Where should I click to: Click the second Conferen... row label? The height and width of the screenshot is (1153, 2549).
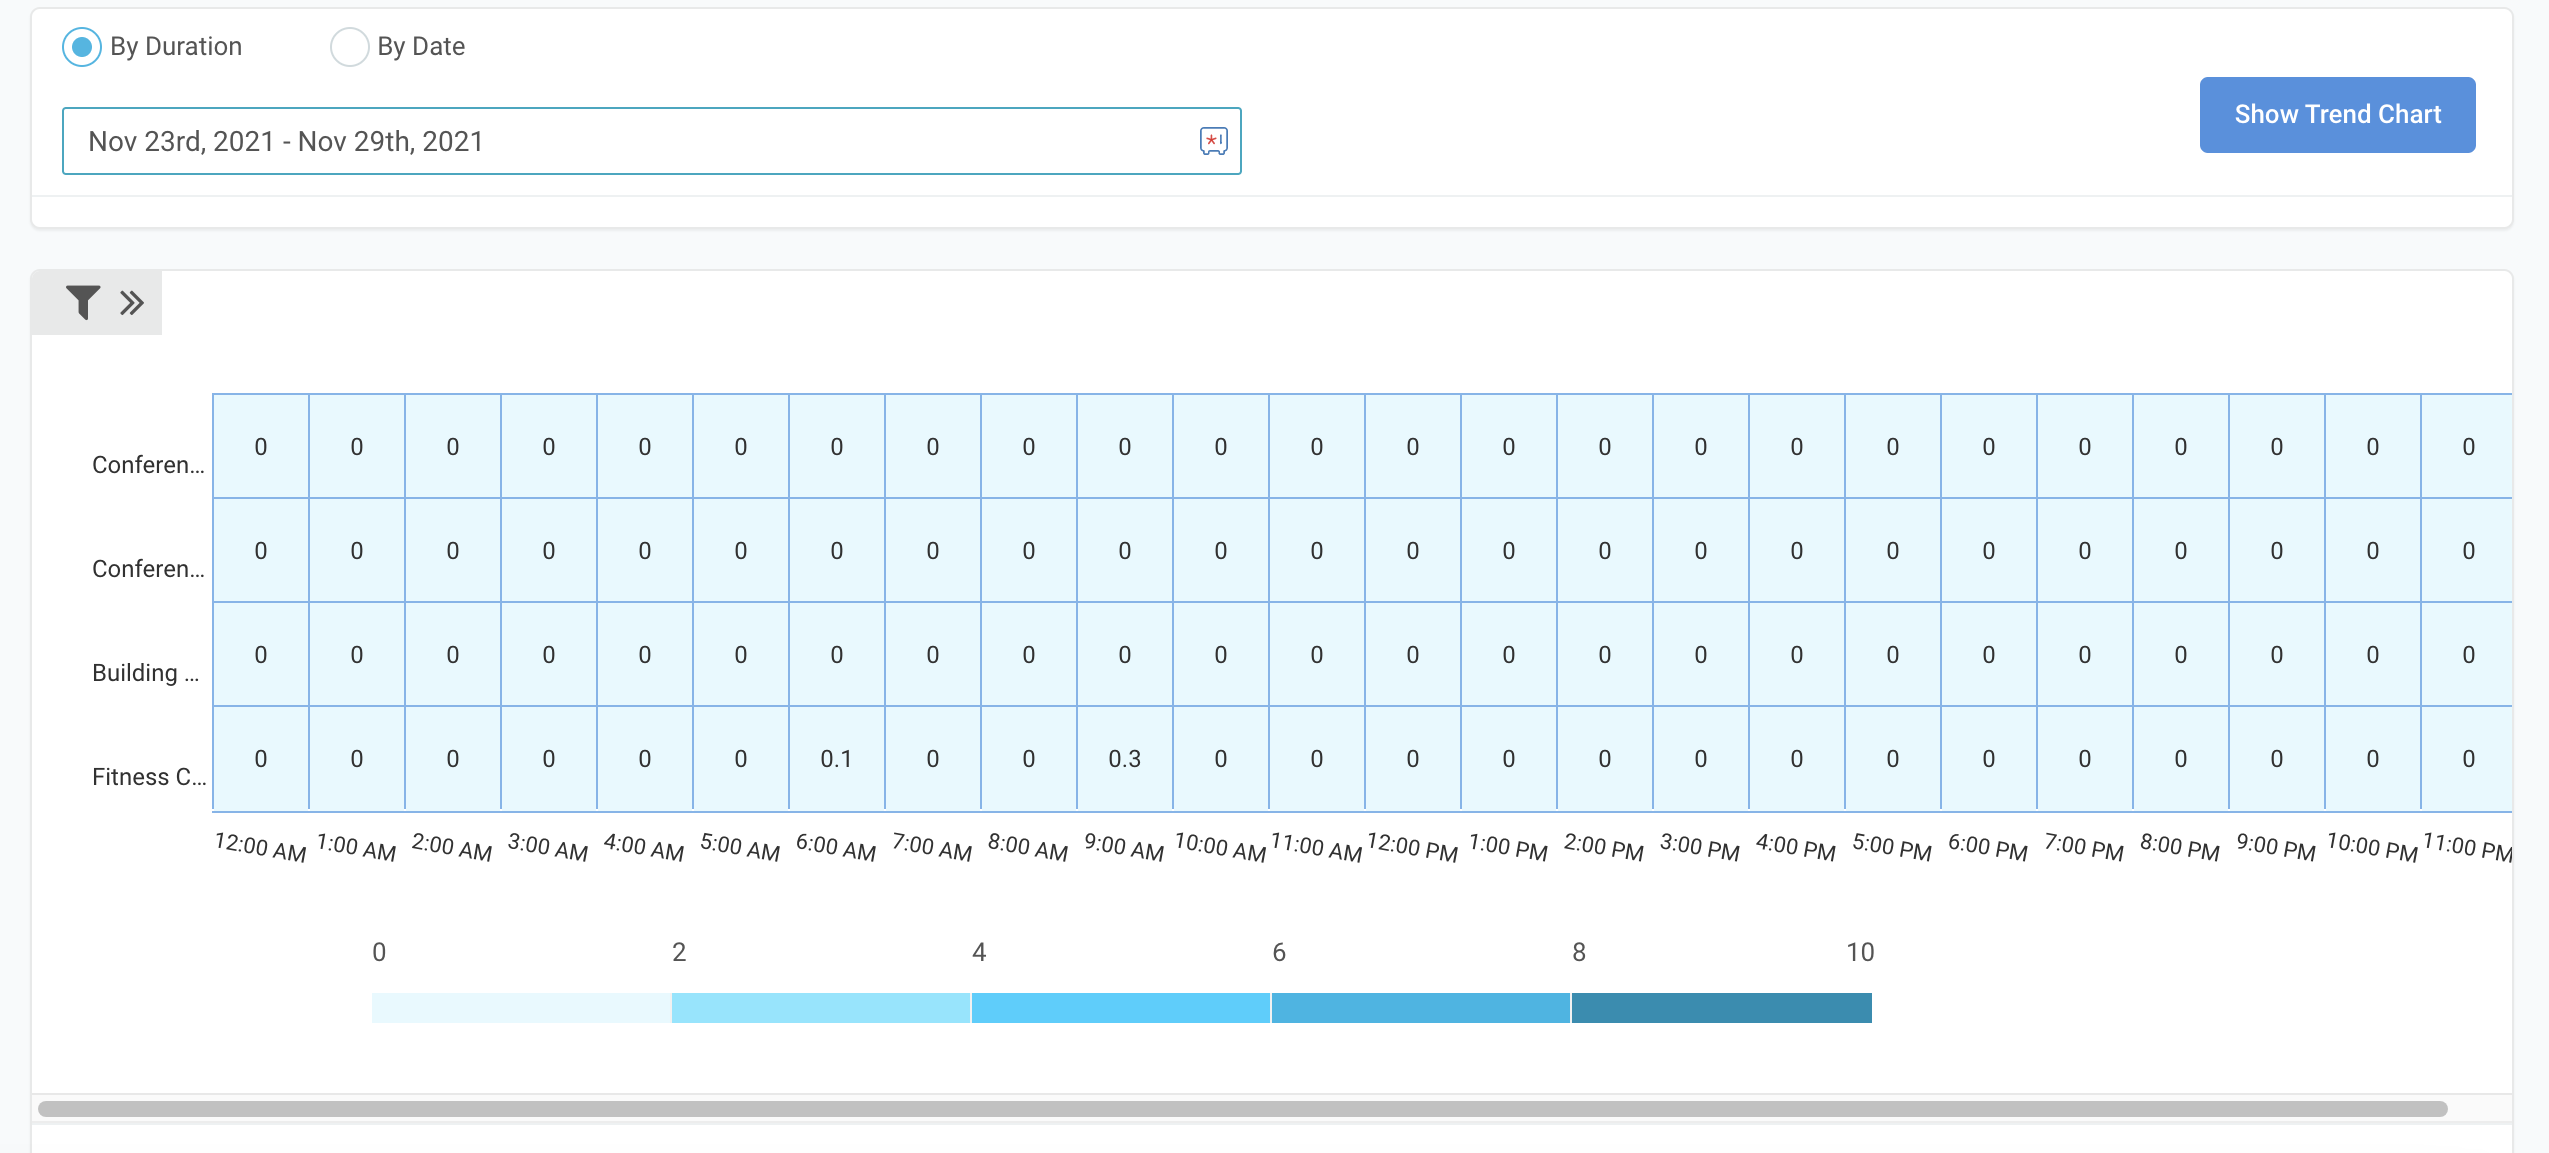[x=148, y=569]
